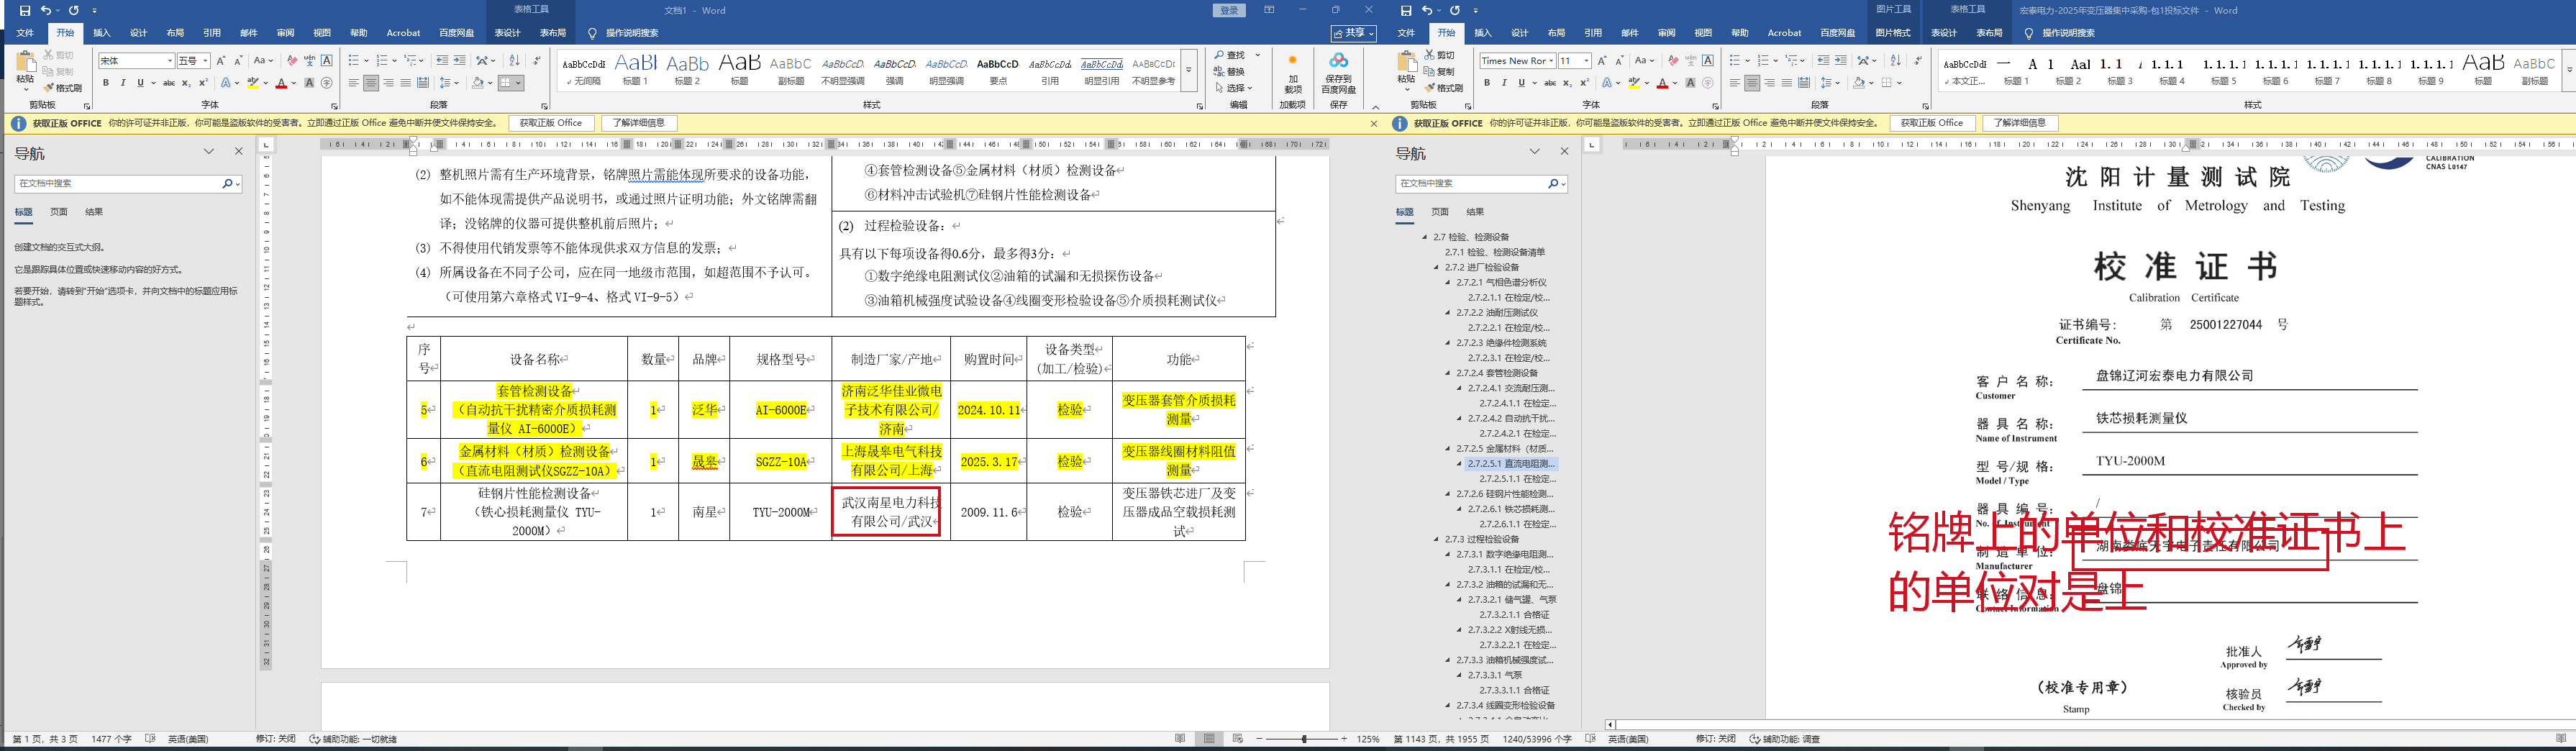Increase indent icon in right window

pyautogui.click(x=1841, y=61)
